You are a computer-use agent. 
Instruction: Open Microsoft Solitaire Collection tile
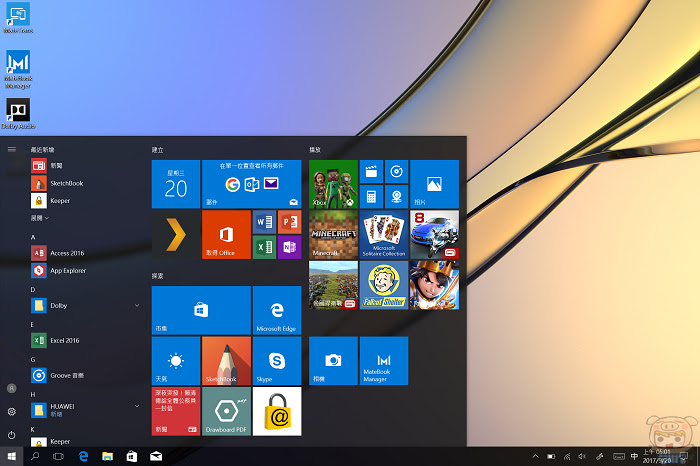[384, 235]
